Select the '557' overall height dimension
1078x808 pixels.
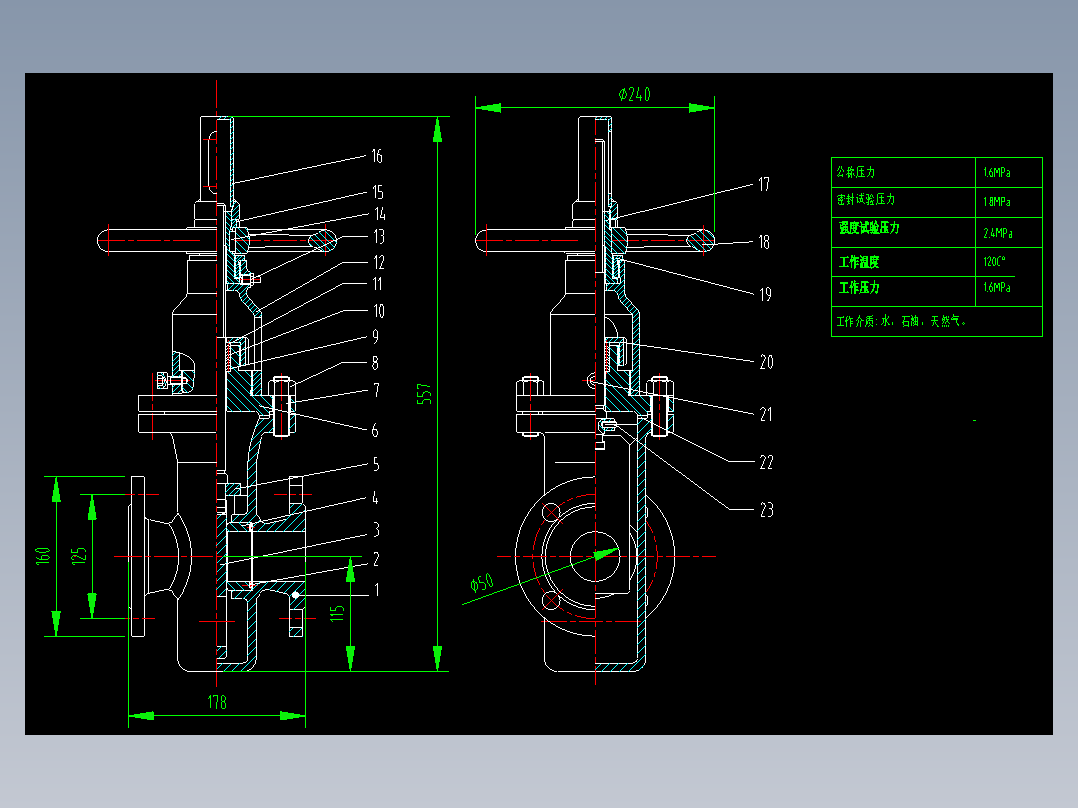[x=424, y=394]
